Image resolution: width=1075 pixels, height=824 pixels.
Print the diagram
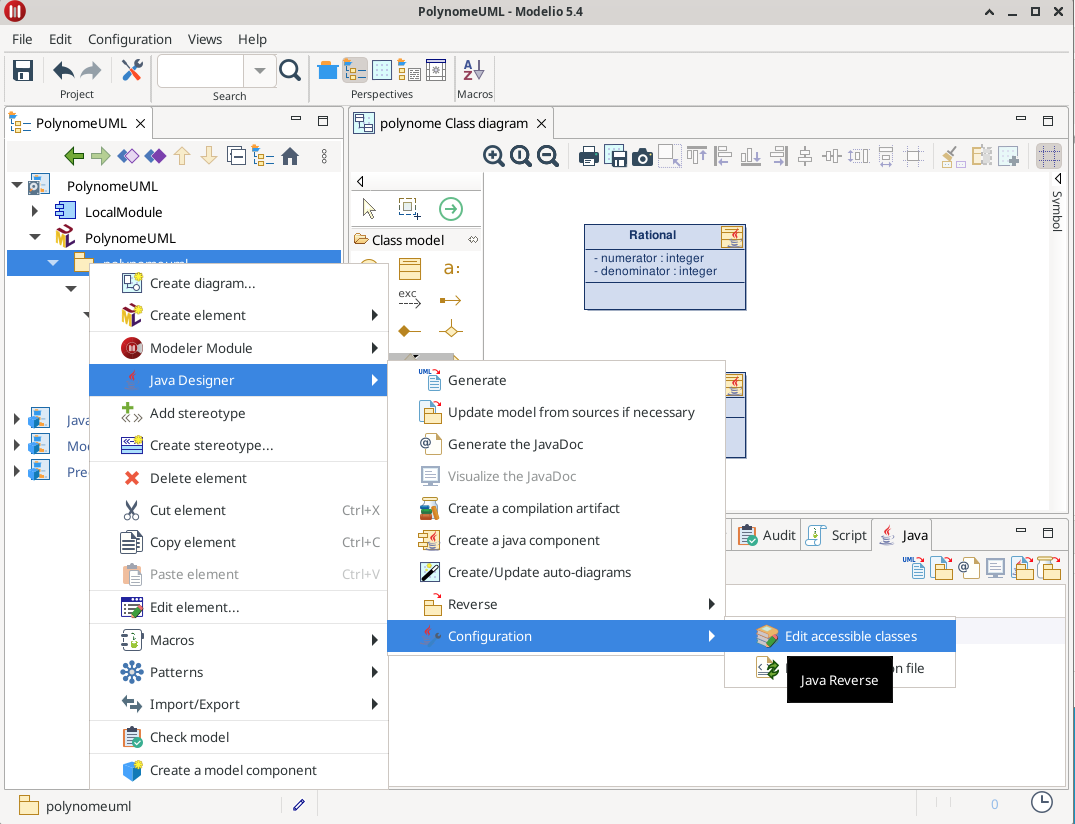(x=588, y=157)
